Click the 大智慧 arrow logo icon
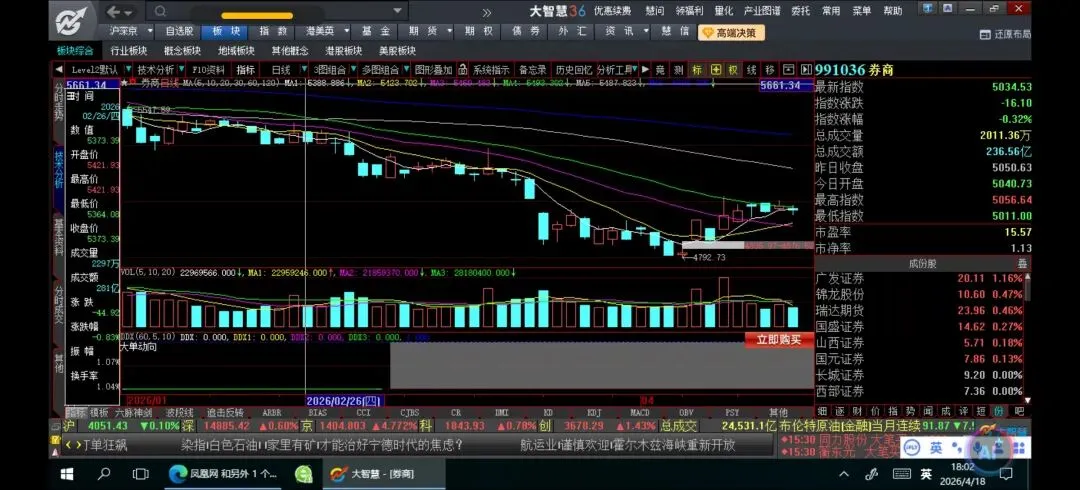This screenshot has width=1080, height=490. (x=73, y=22)
